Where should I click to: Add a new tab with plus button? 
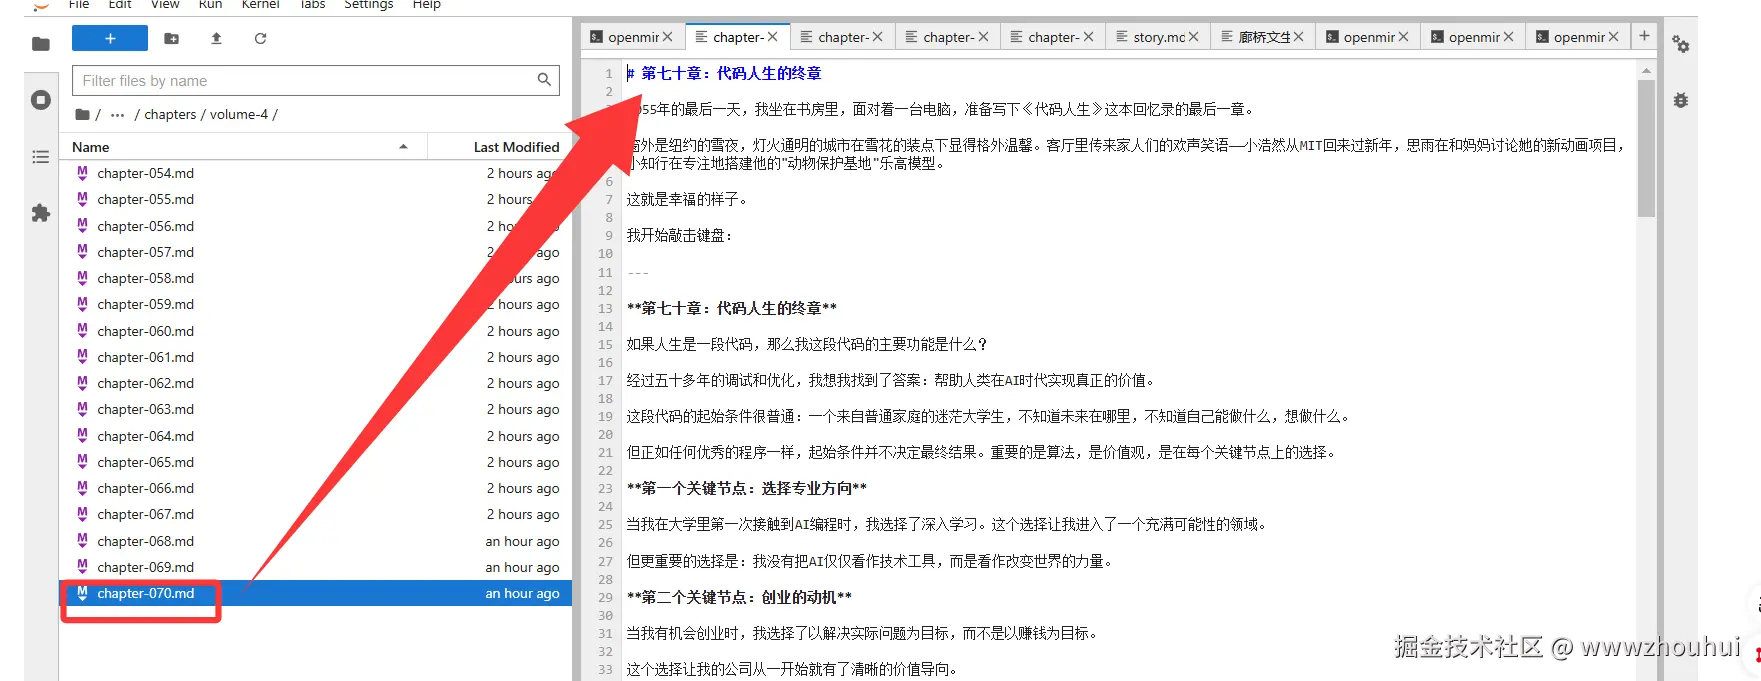point(1644,36)
